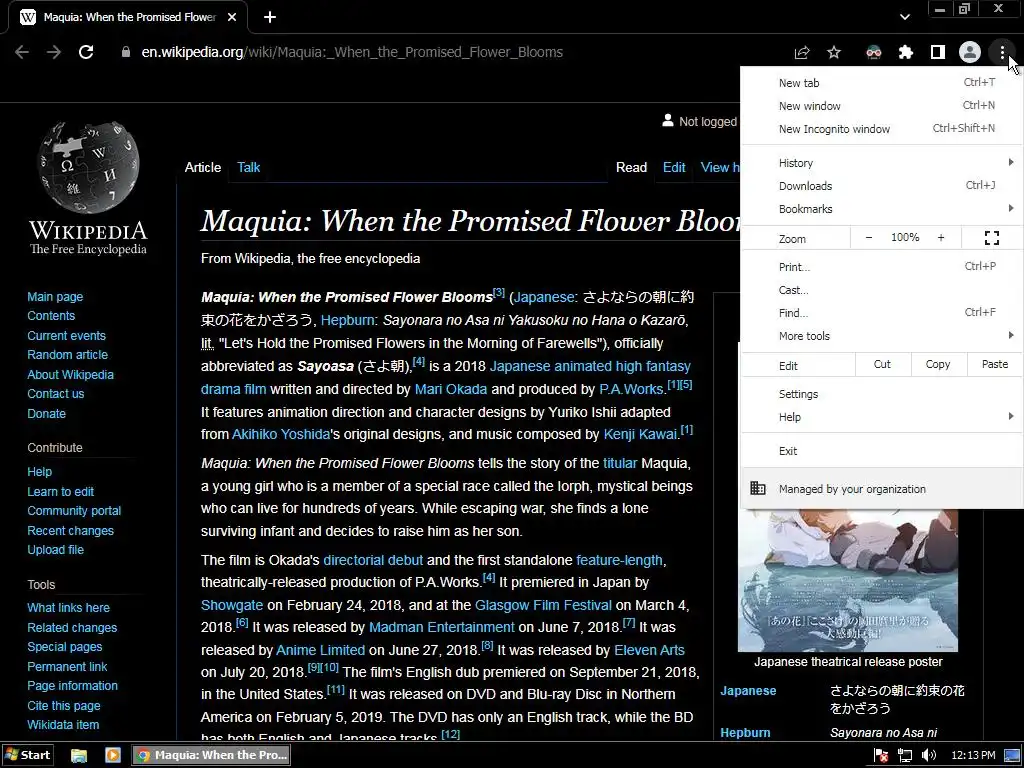Image resolution: width=1024 pixels, height=768 pixels.
Task: Choose Exit from the Chrome menu
Action: click(882, 451)
